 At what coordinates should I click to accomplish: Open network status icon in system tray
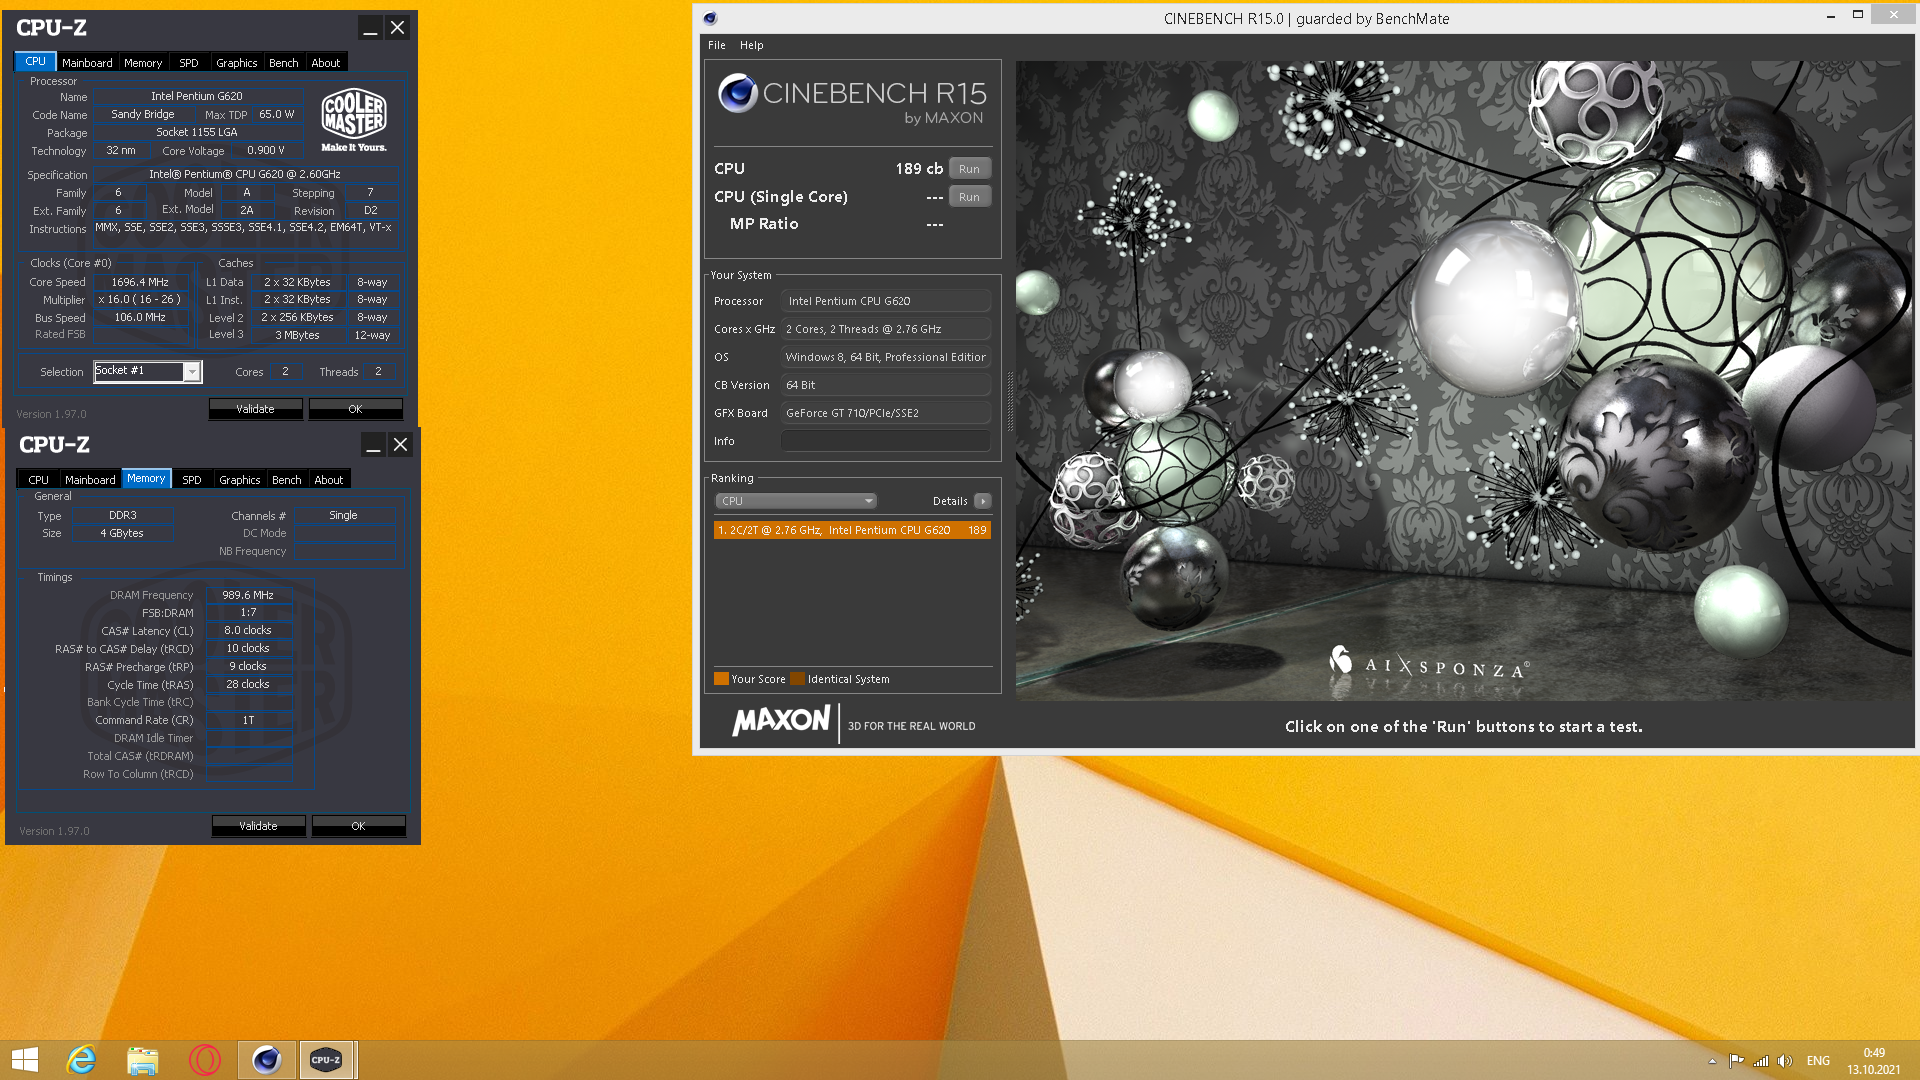pos(1761,1061)
